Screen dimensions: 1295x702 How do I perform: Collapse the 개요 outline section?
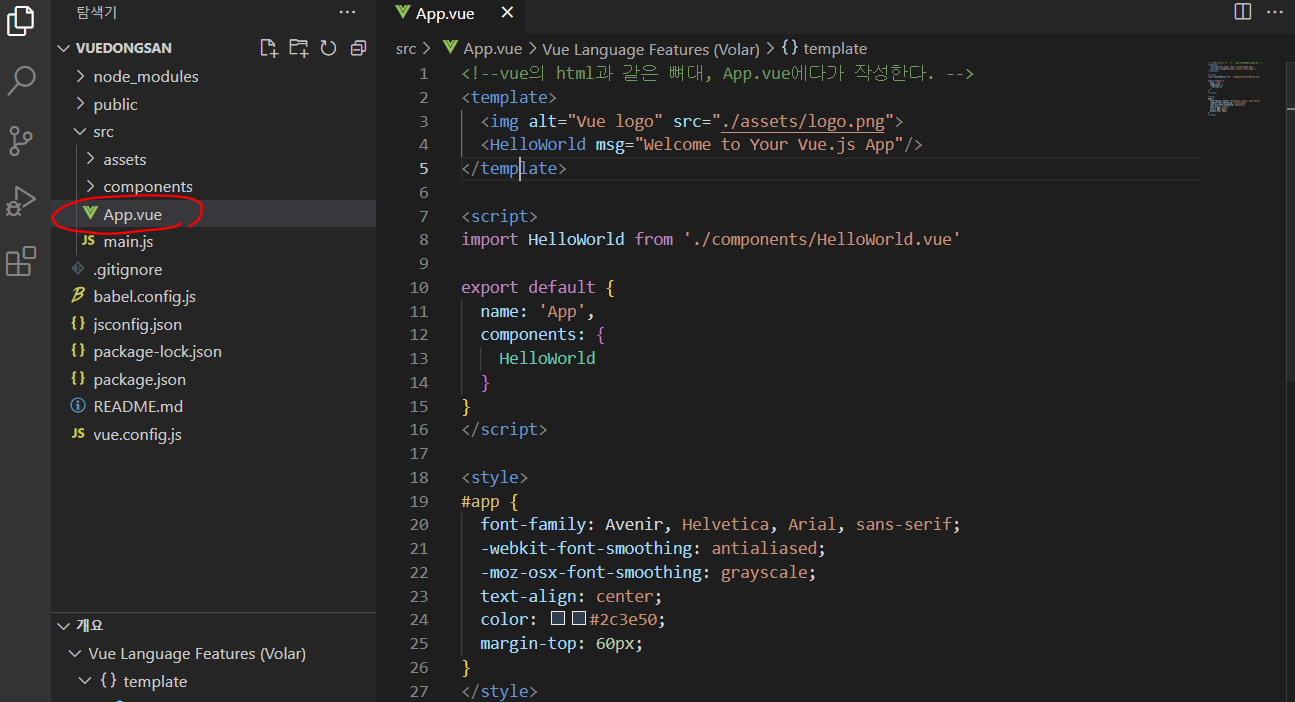tap(213, 625)
